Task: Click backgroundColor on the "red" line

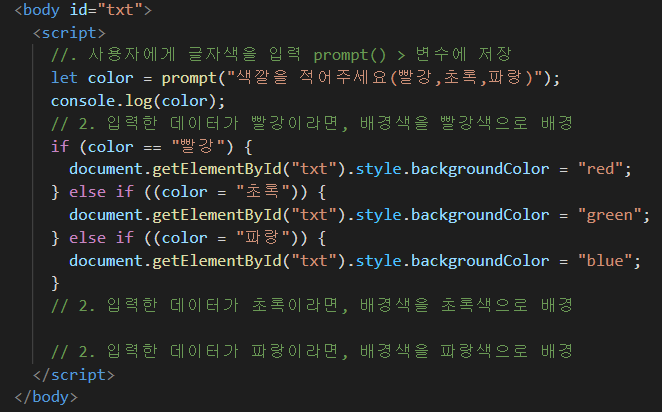Action: click(x=480, y=170)
